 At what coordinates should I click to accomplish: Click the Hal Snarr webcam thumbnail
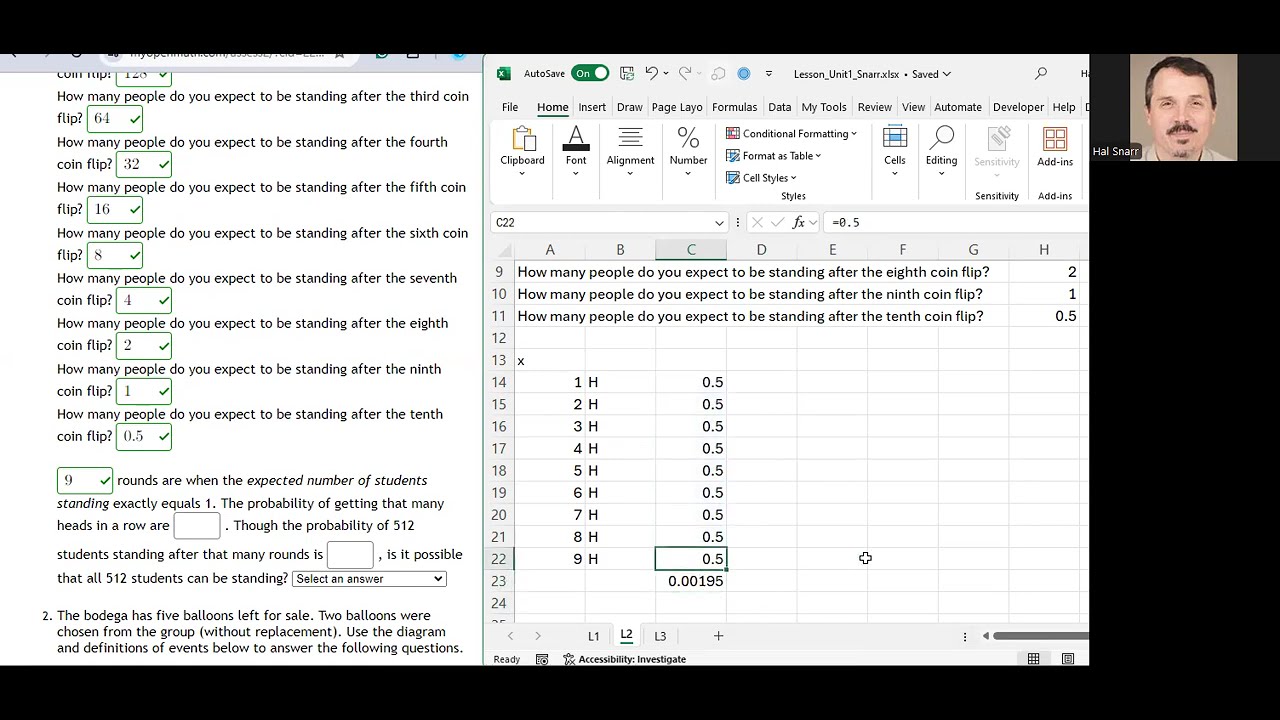[1183, 107]
